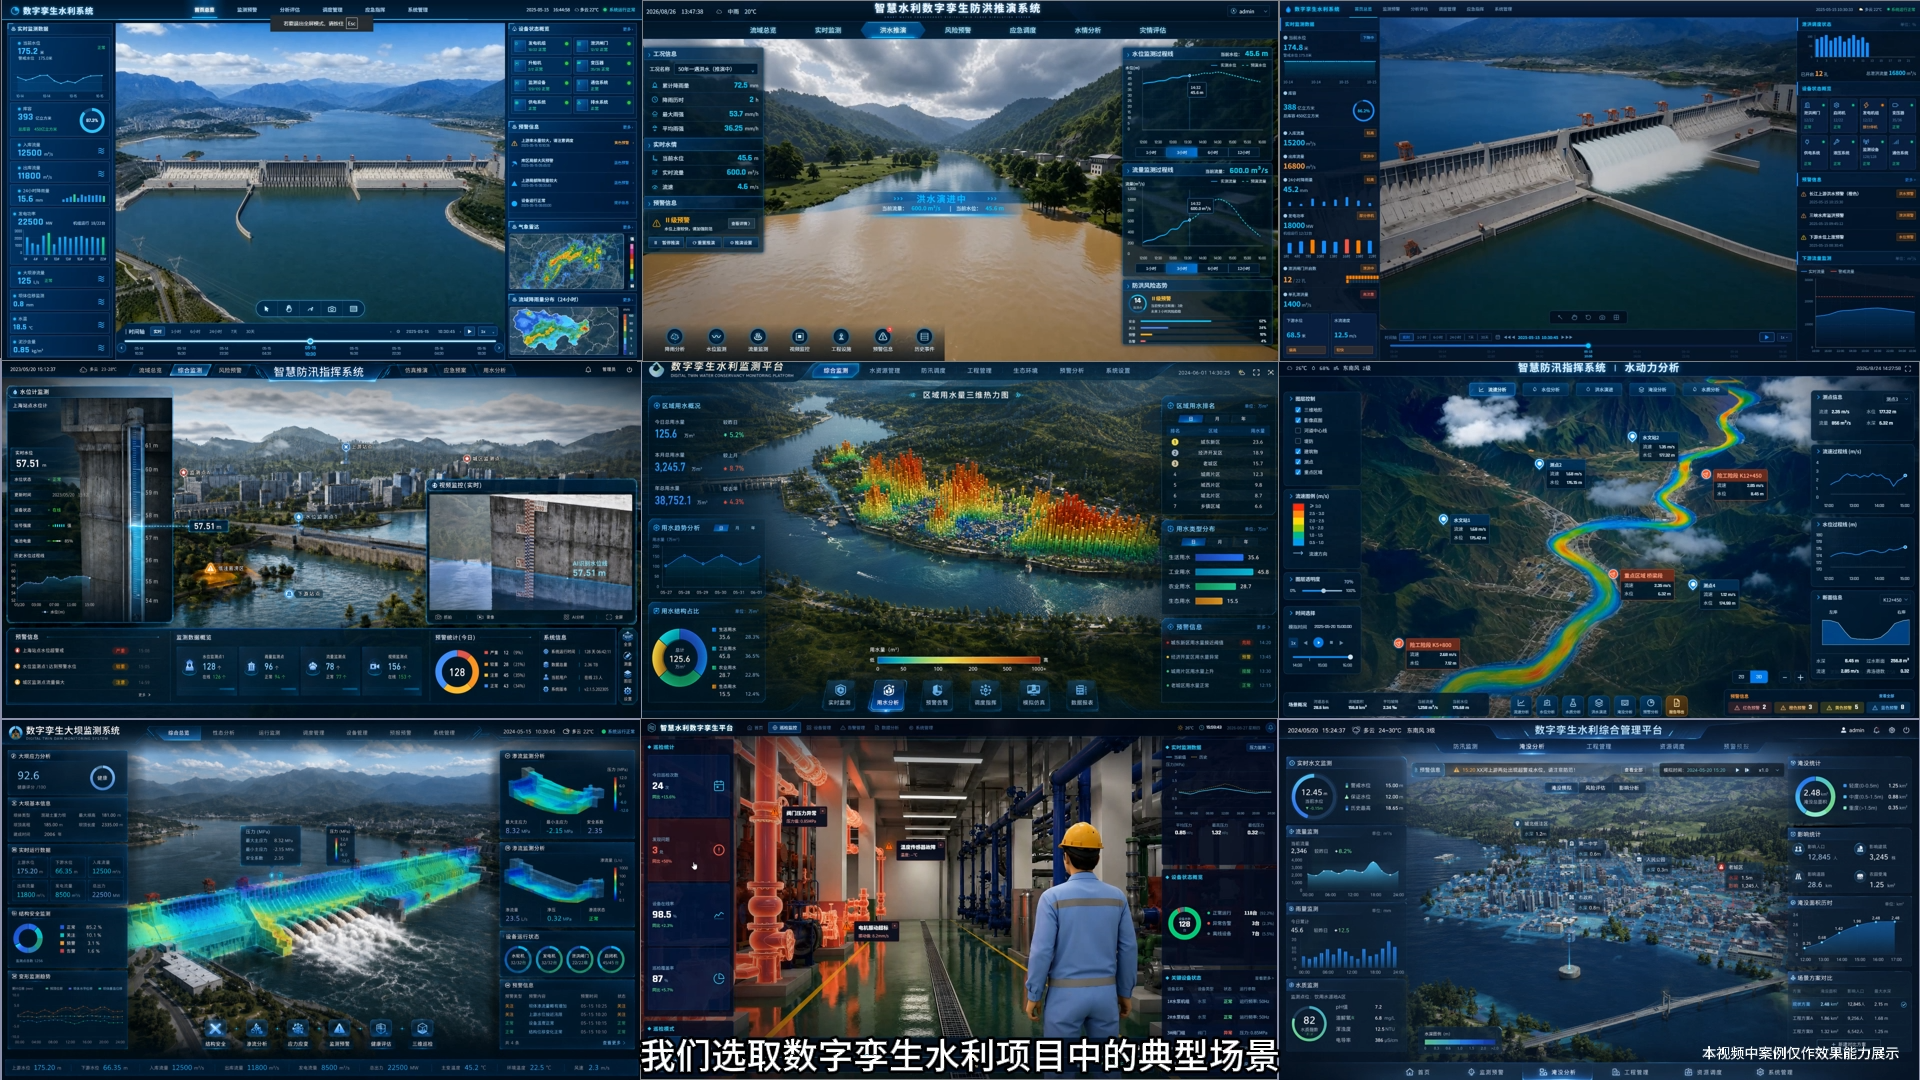The image size is (1920, 1080).
Task: Open 预警信息 bottom icon with red badge
Action: click(883, 337)
